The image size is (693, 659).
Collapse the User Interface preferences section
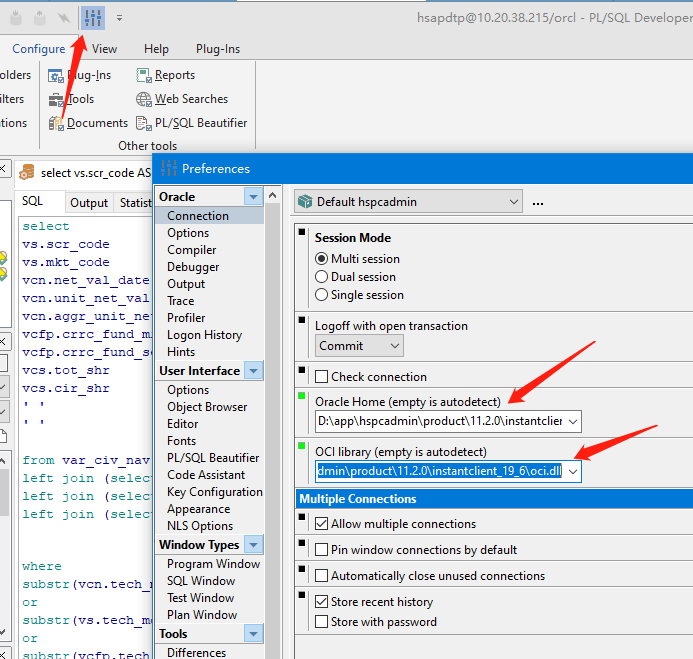point(253,371)
